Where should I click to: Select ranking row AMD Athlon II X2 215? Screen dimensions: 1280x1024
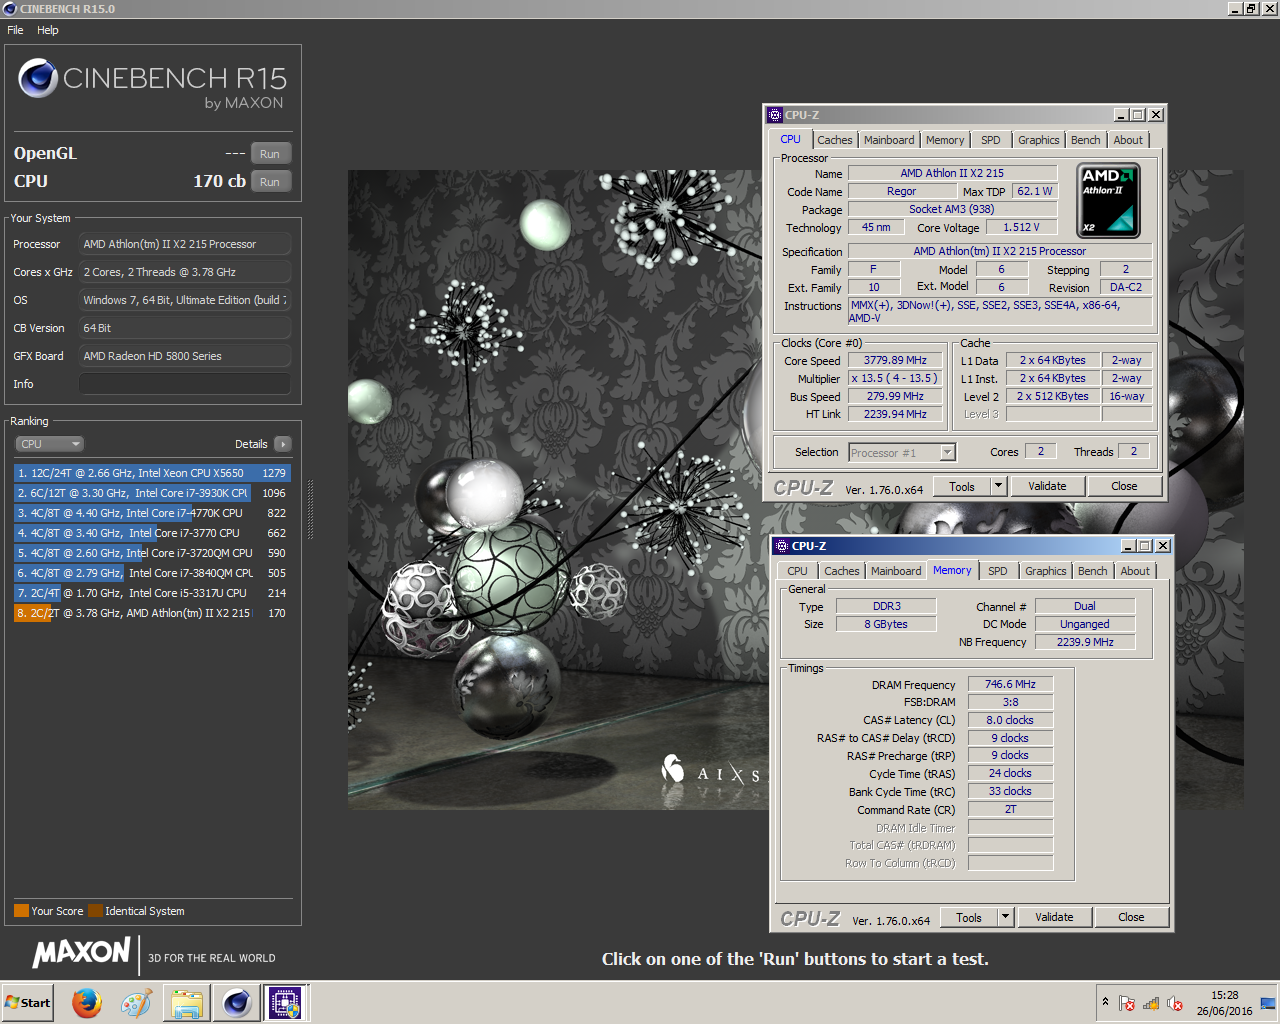point(152,613)
